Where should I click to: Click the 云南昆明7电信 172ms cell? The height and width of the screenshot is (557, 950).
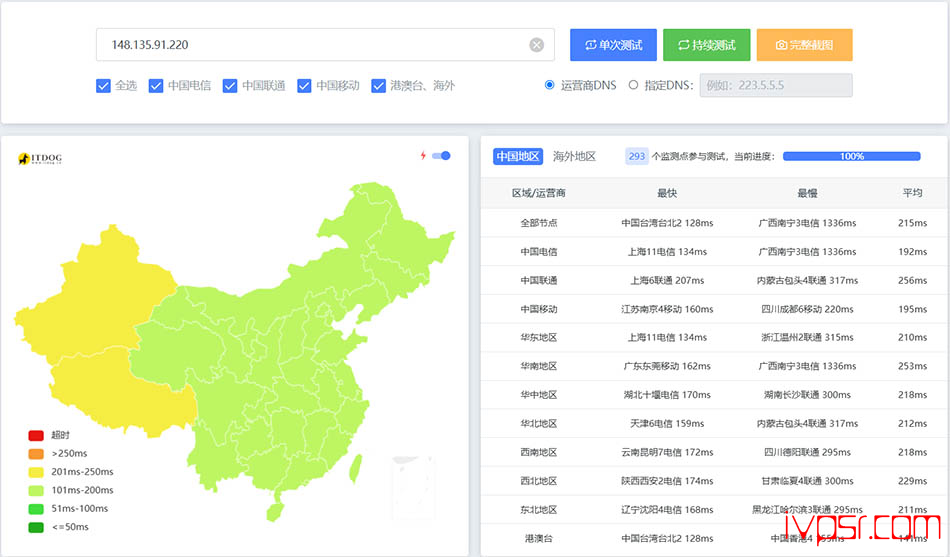[667, 452]
